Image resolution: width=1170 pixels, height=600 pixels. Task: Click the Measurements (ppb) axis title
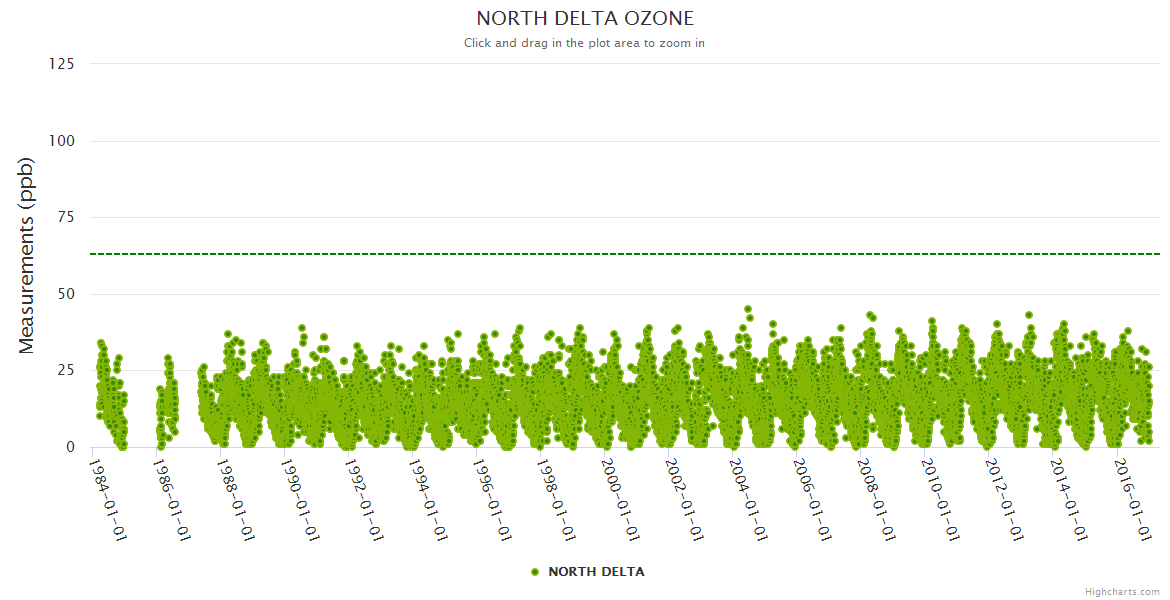[x=27, y=255]
